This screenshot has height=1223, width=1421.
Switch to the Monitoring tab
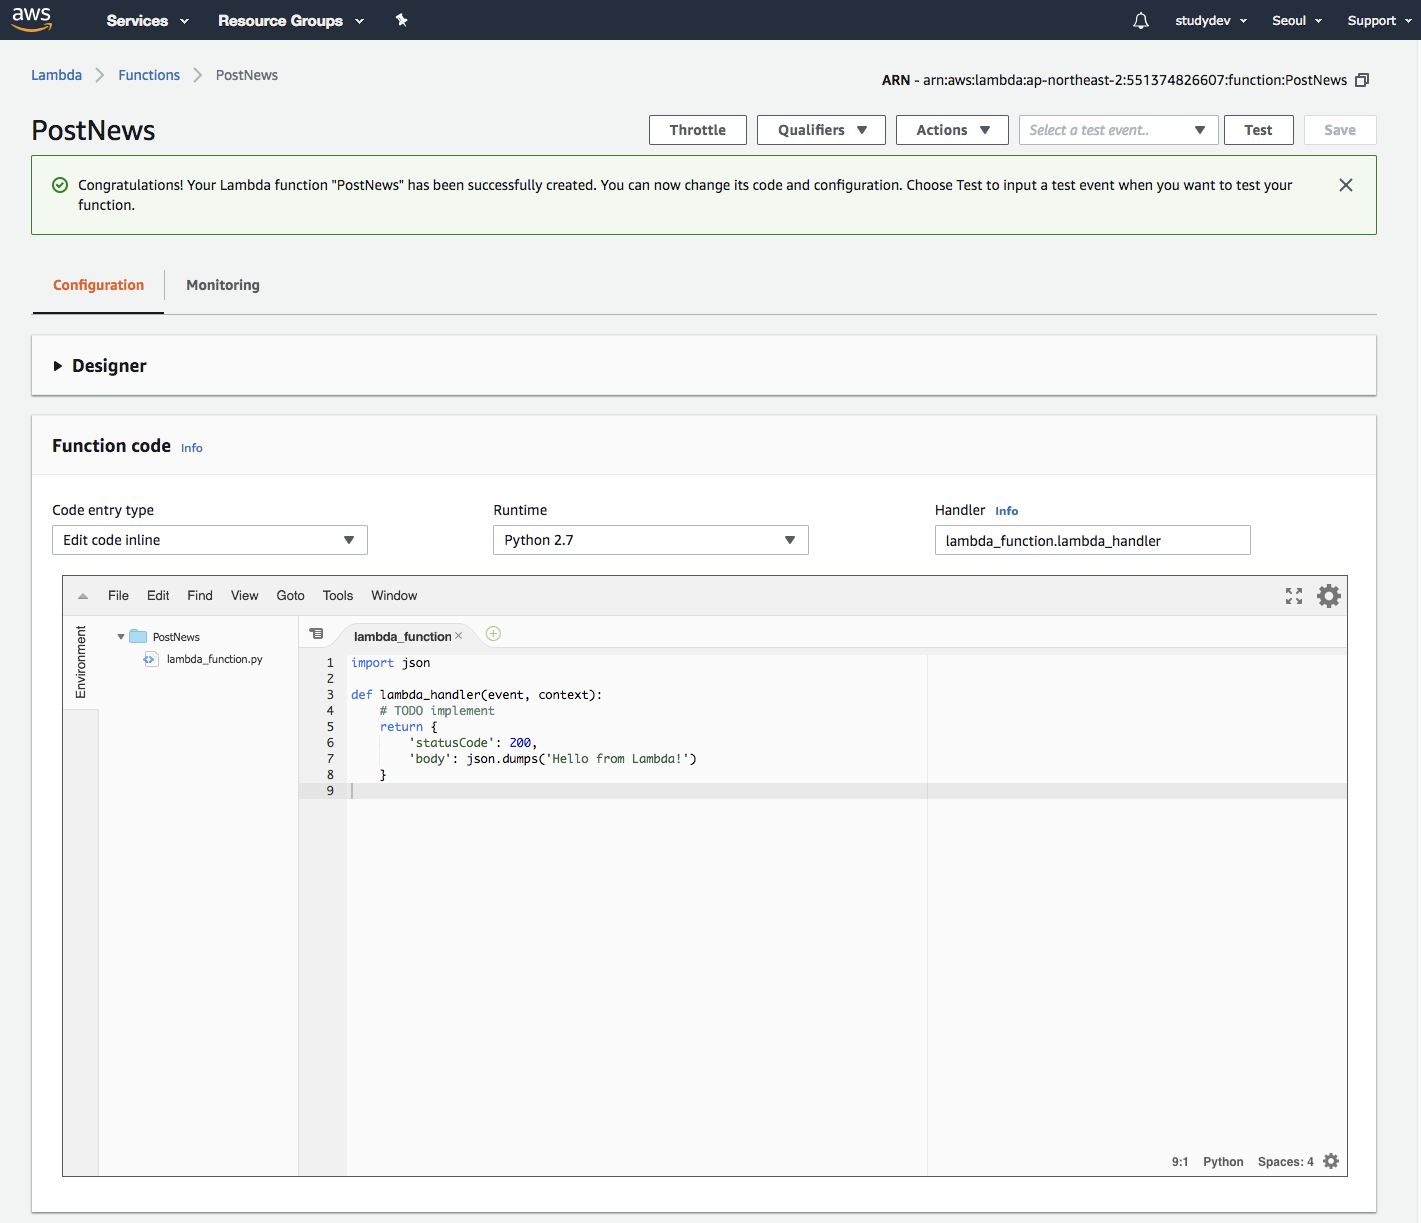click(x=223, y=285)
